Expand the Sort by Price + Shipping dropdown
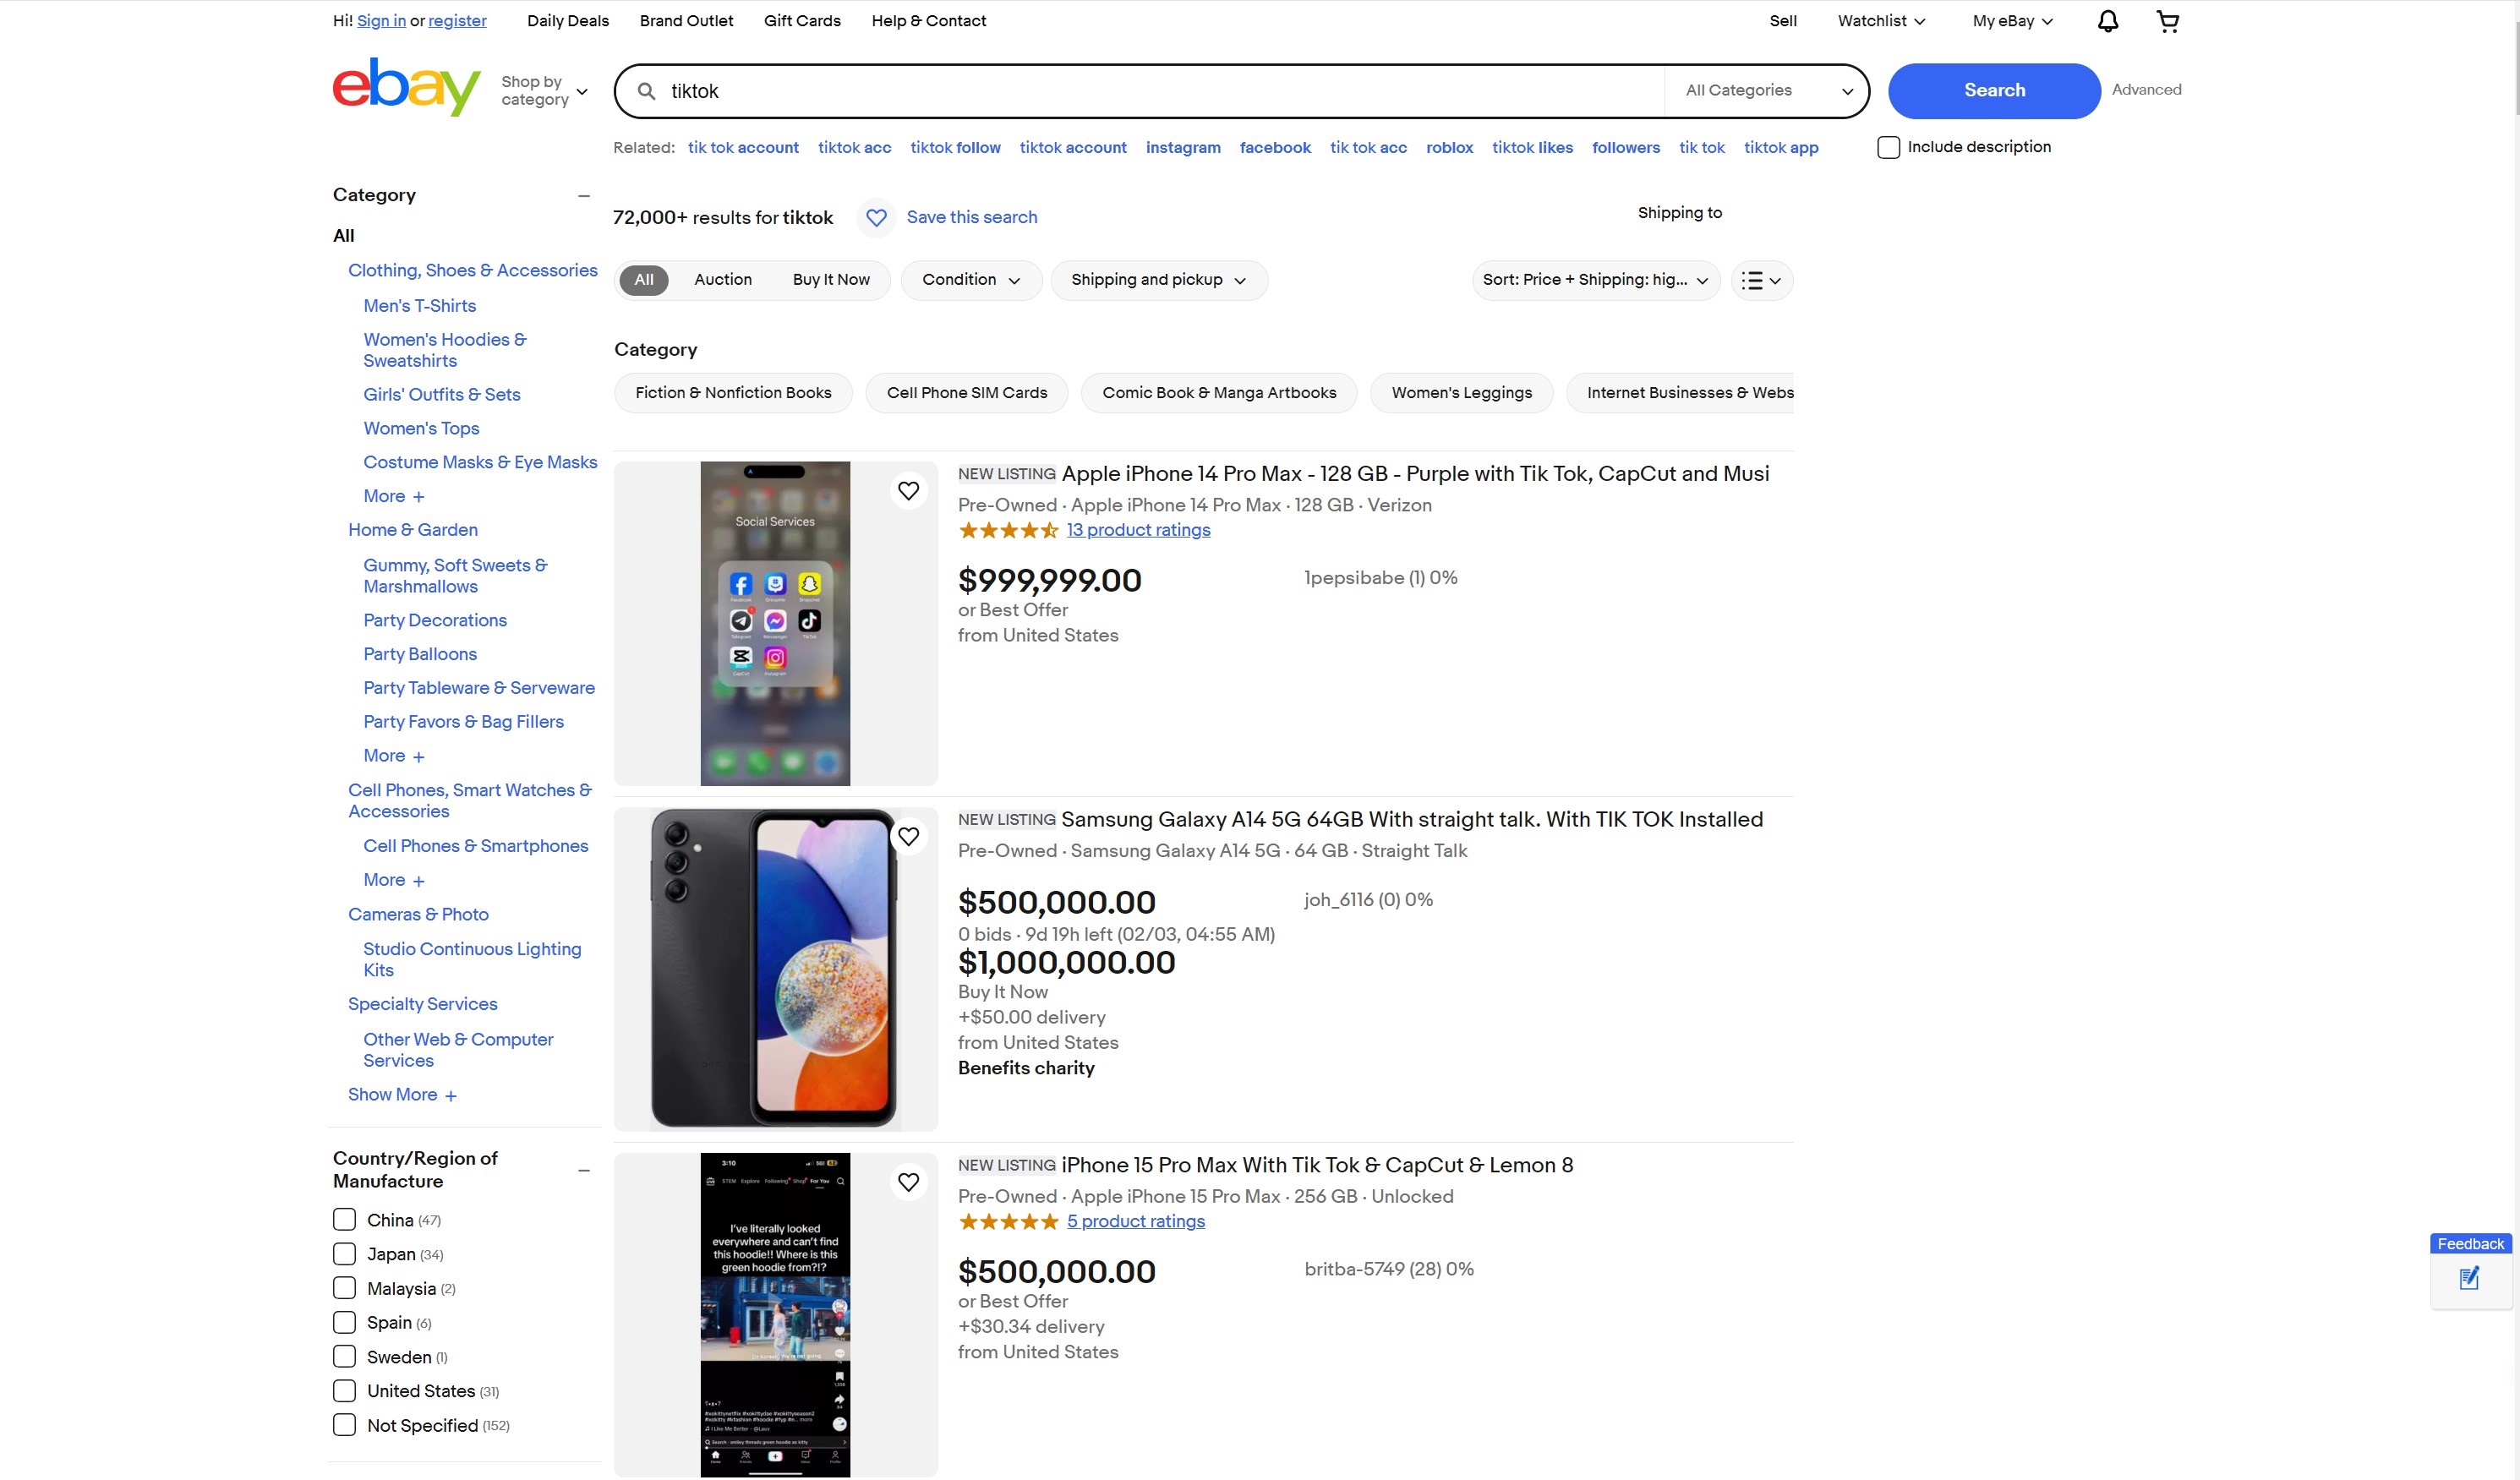Image resolution: width=2520 pixels, height=1480 pixels. [x=1595, y=280]
